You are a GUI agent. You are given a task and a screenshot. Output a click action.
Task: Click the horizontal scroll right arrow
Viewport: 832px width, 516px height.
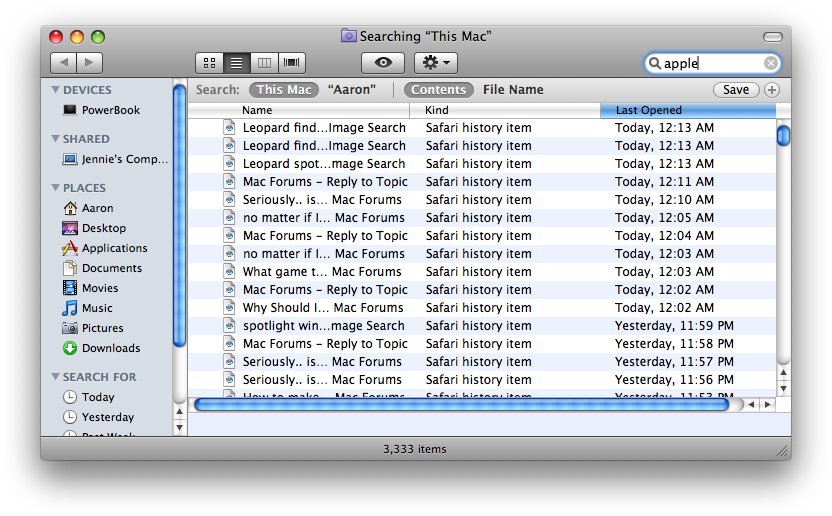point(768,405)
